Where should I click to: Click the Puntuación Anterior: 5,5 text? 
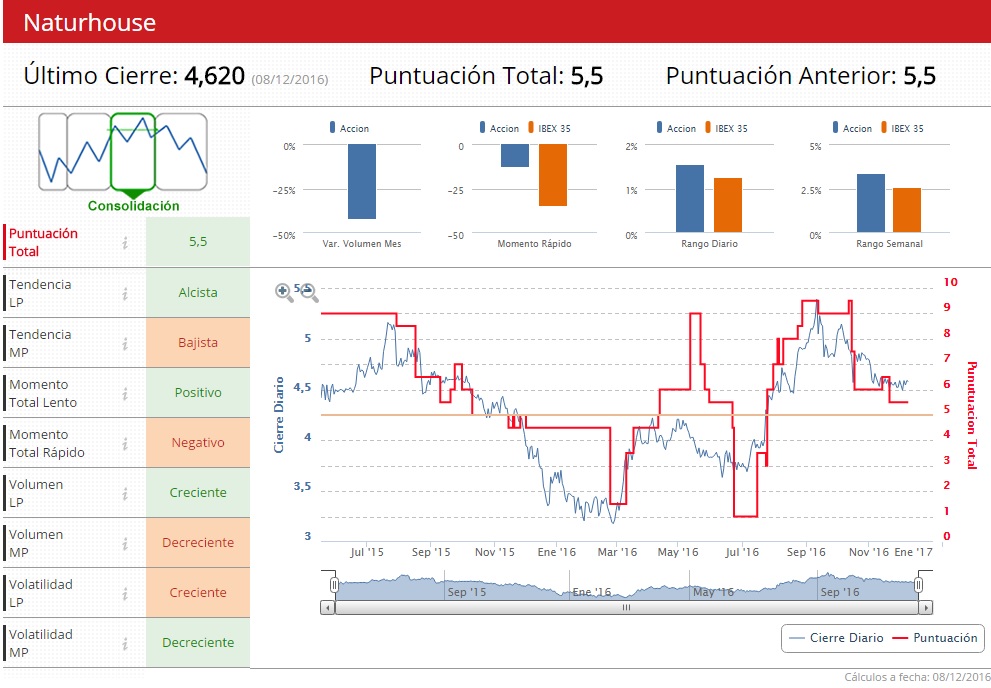[x=801, y=76]
